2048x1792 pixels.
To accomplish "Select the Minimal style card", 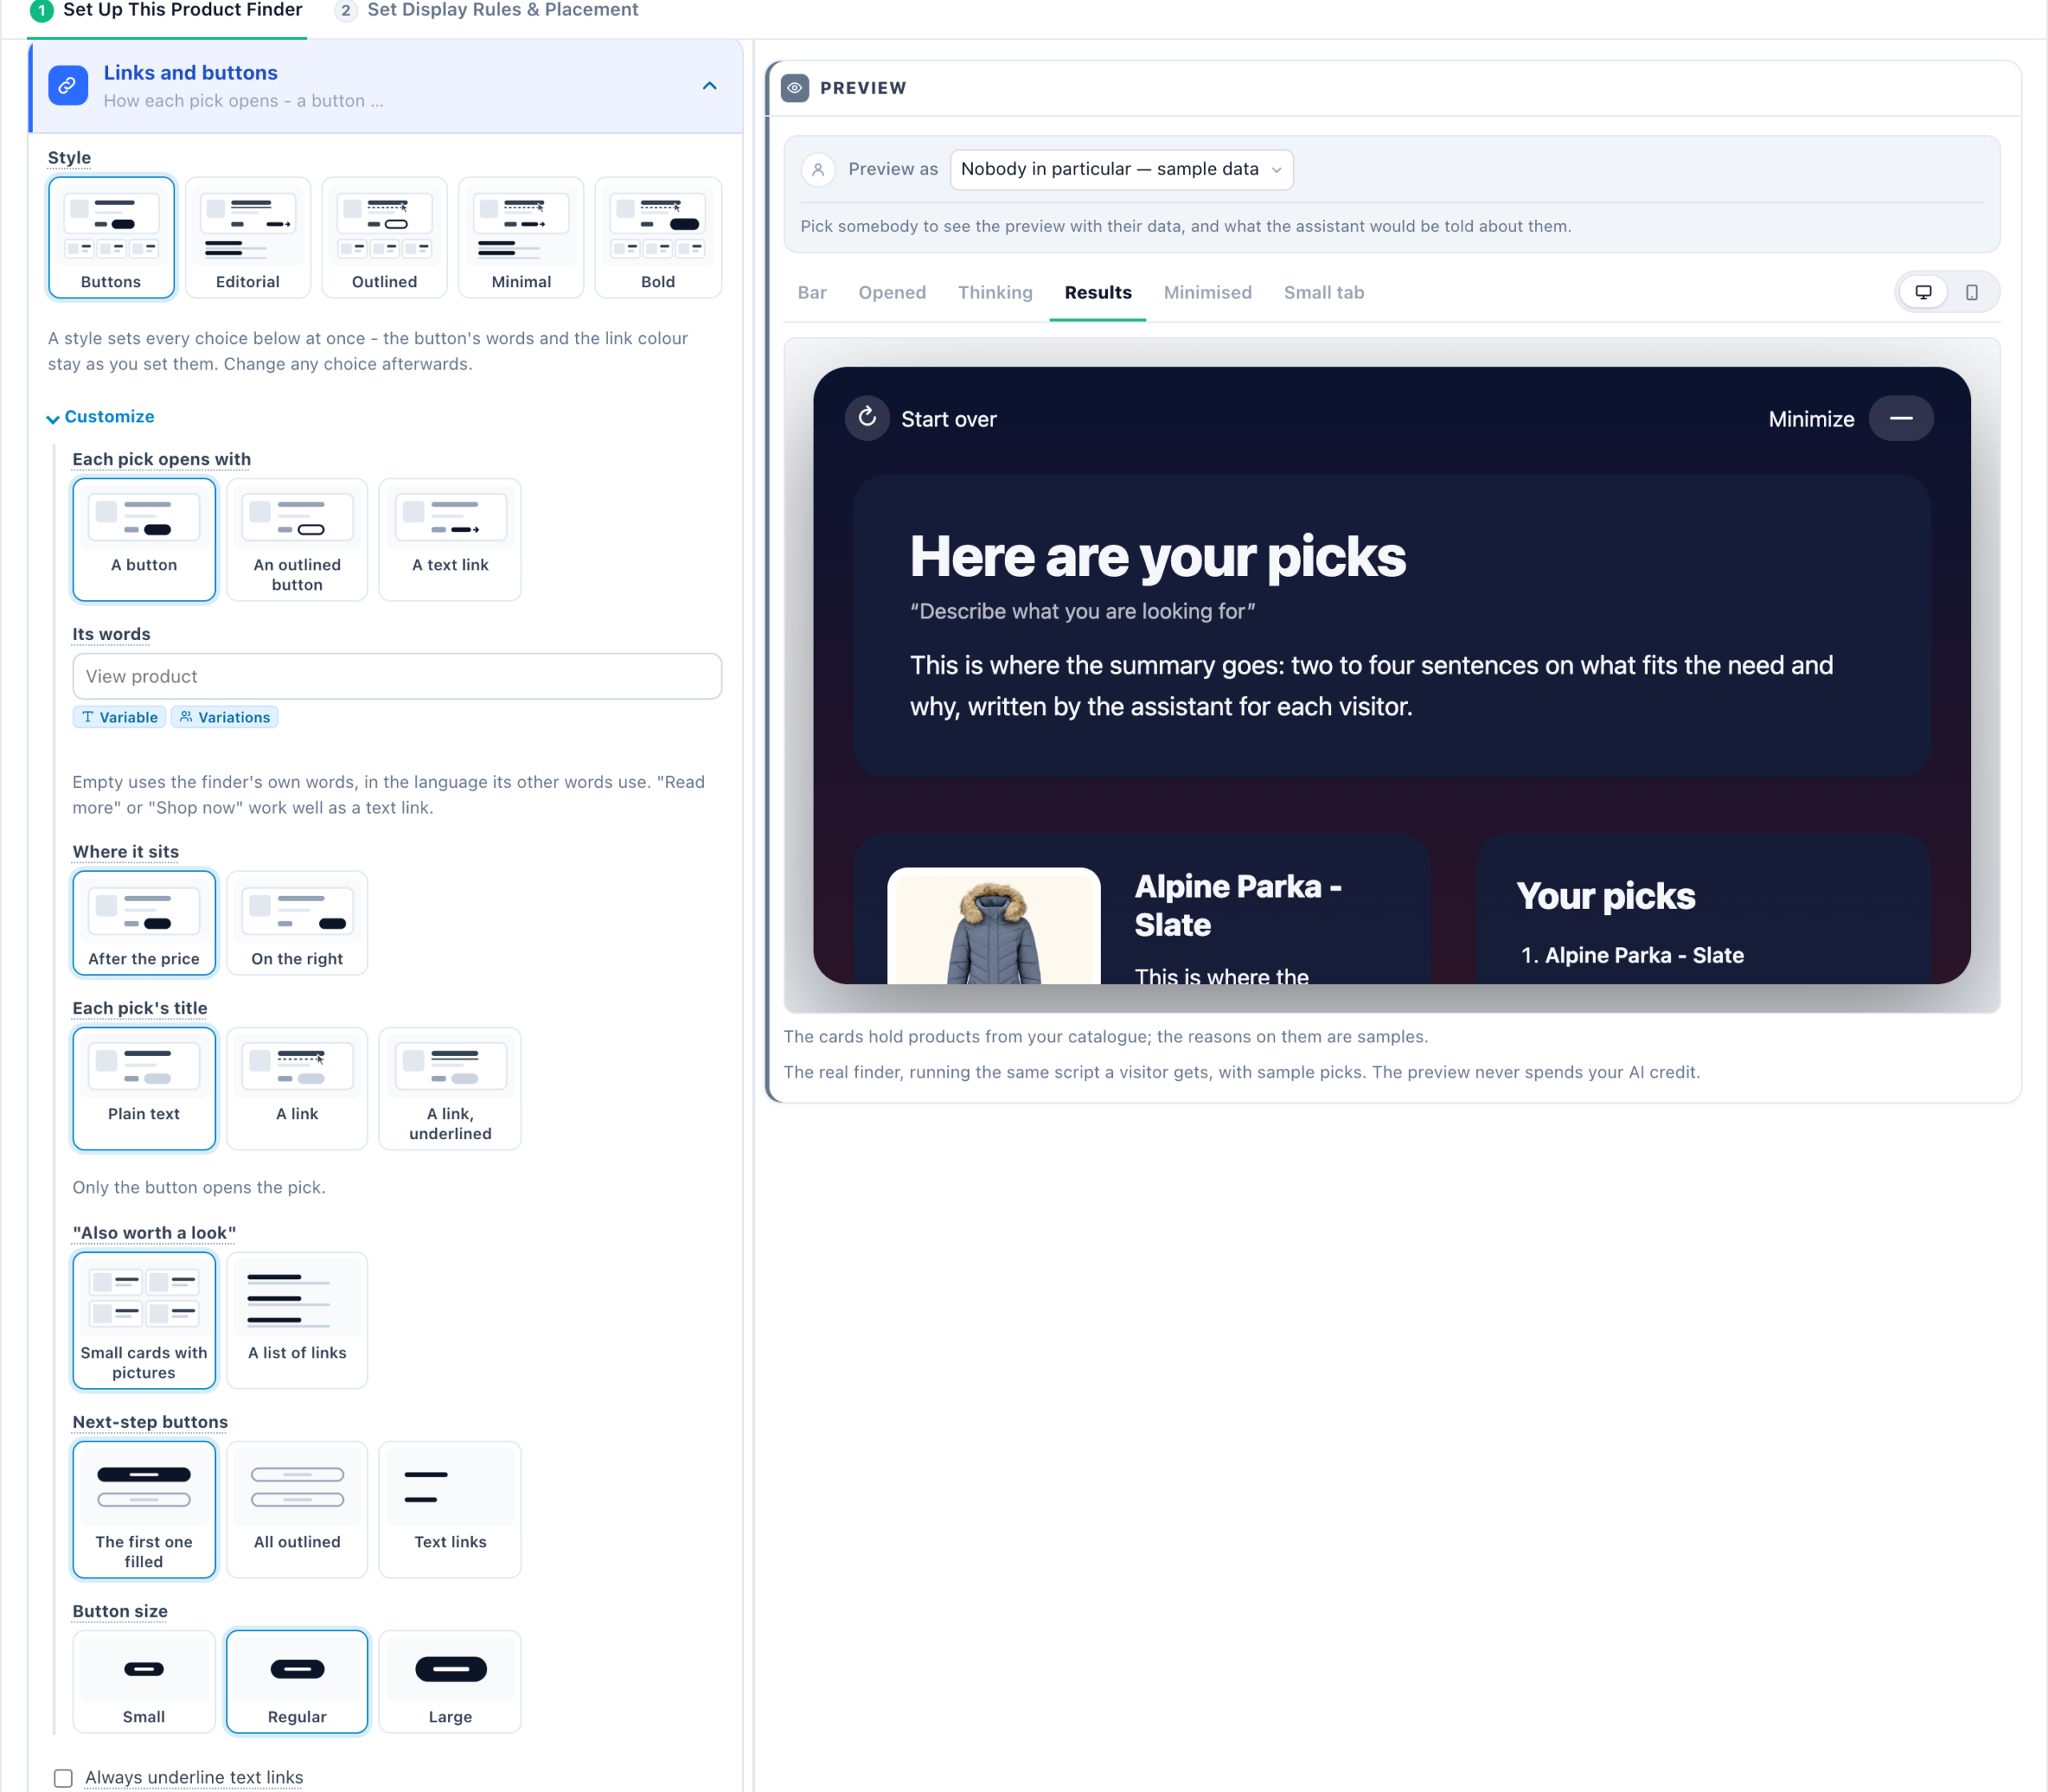I will 521,238.
